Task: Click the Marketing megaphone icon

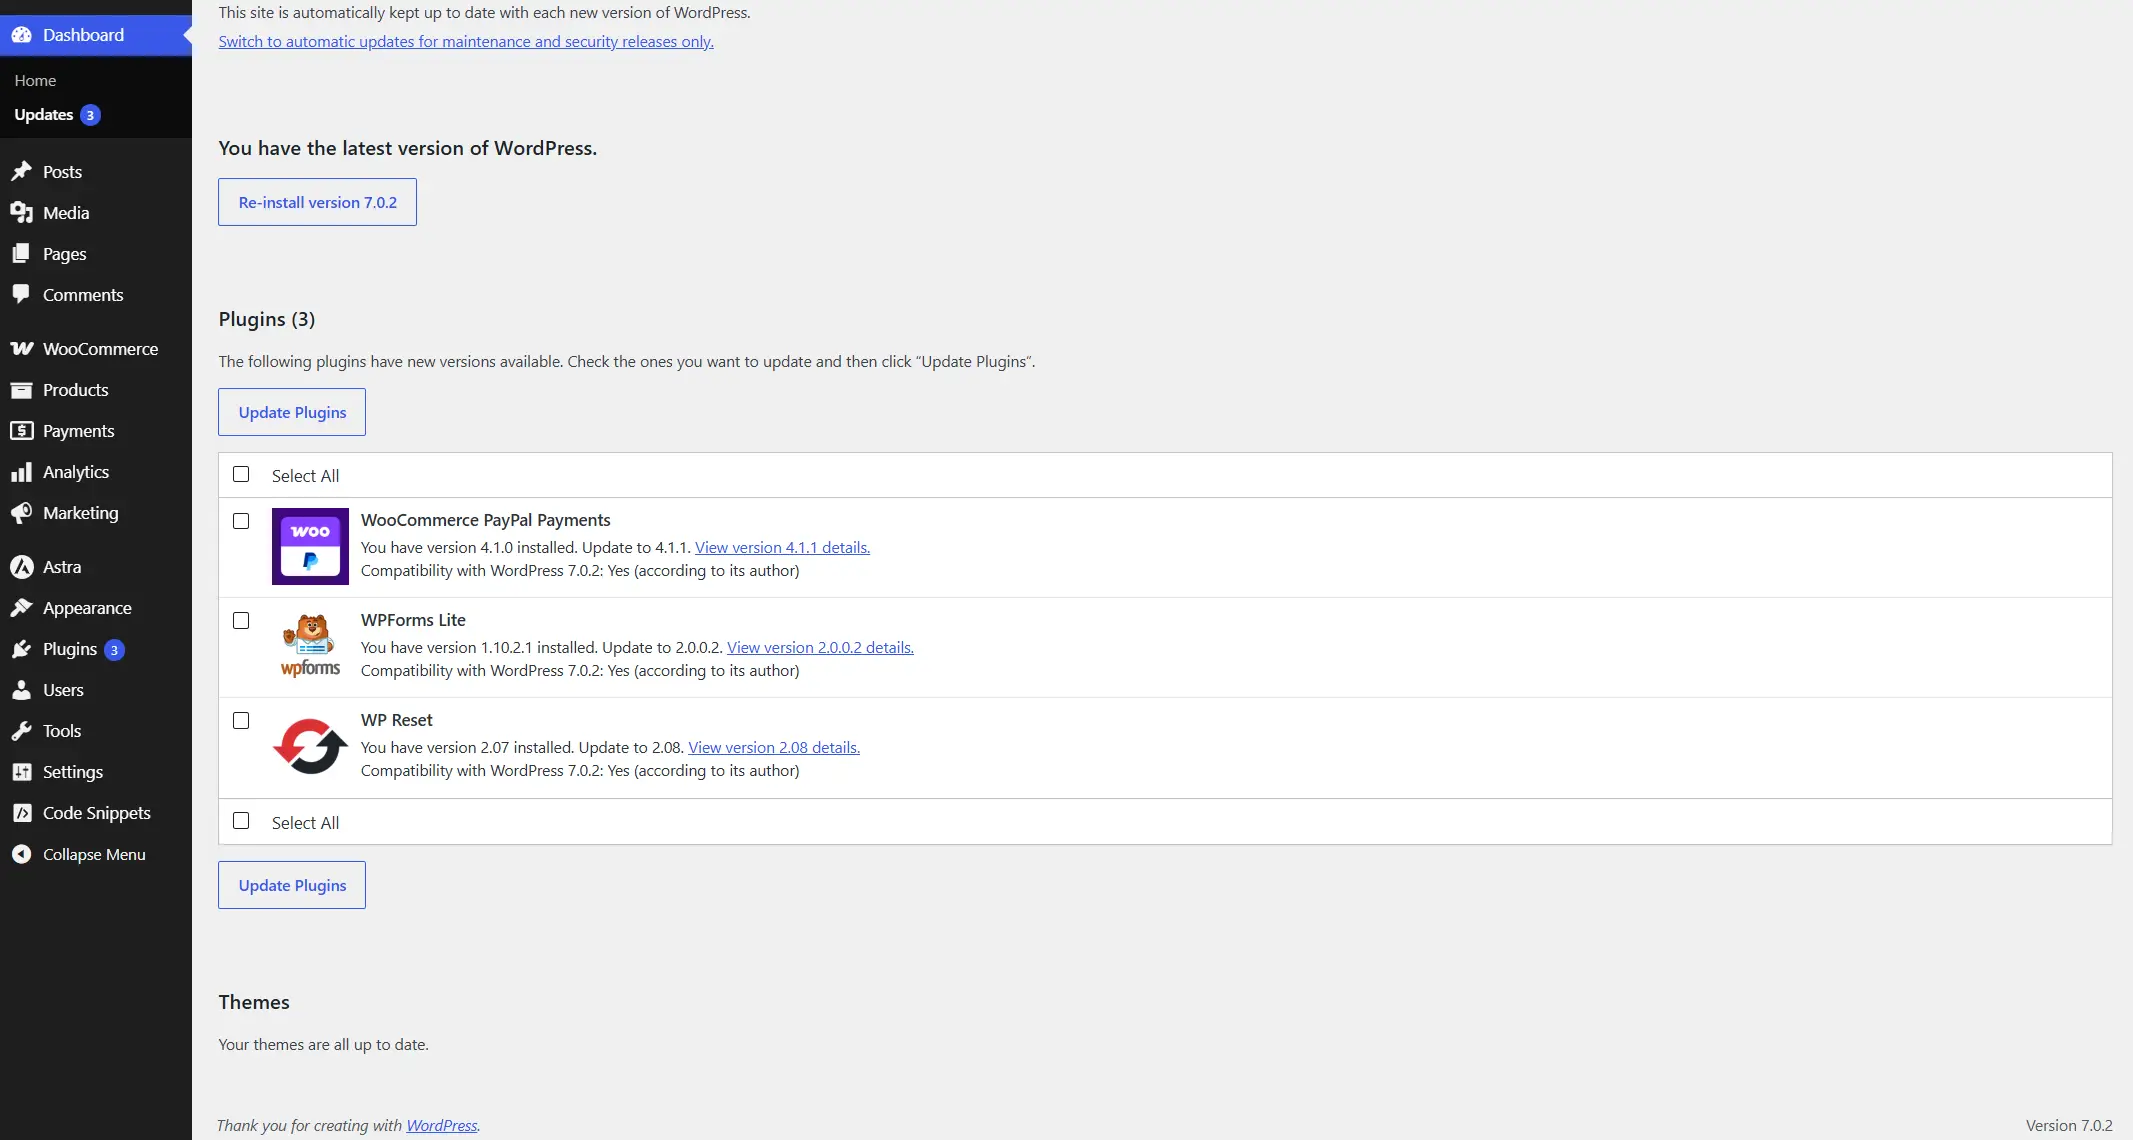Action: tap(21, 513)
